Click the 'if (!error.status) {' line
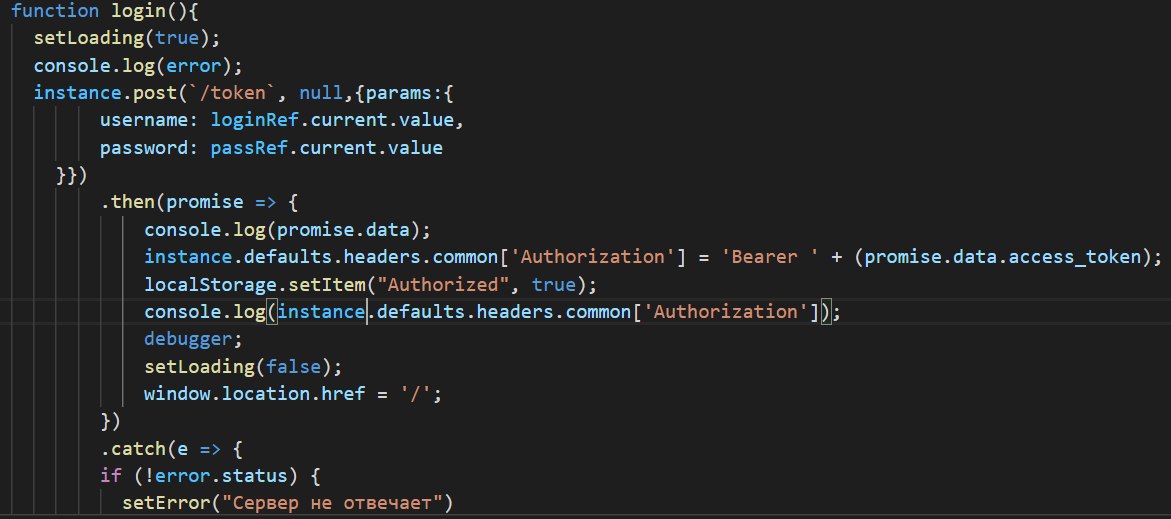 211,476
